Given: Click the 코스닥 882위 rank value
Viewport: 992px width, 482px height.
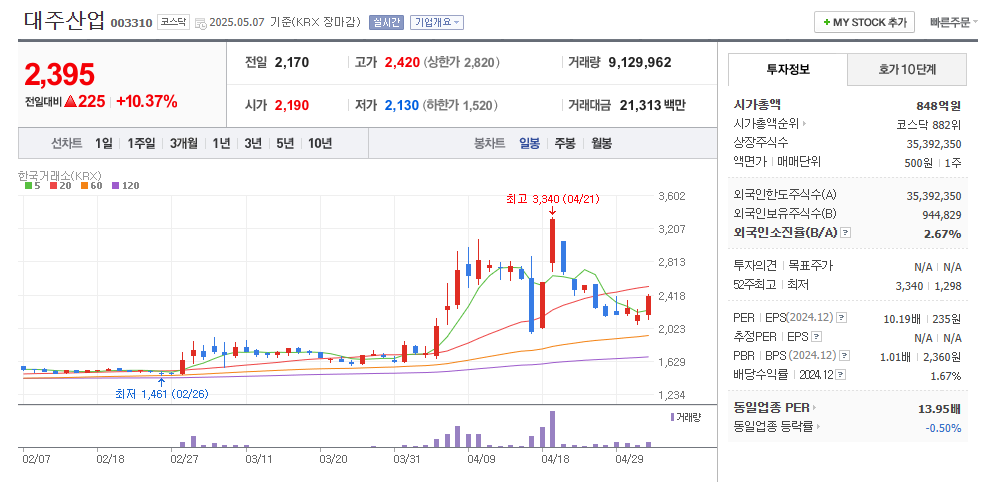Looking at the screenshot, I should tap(929, 124).
